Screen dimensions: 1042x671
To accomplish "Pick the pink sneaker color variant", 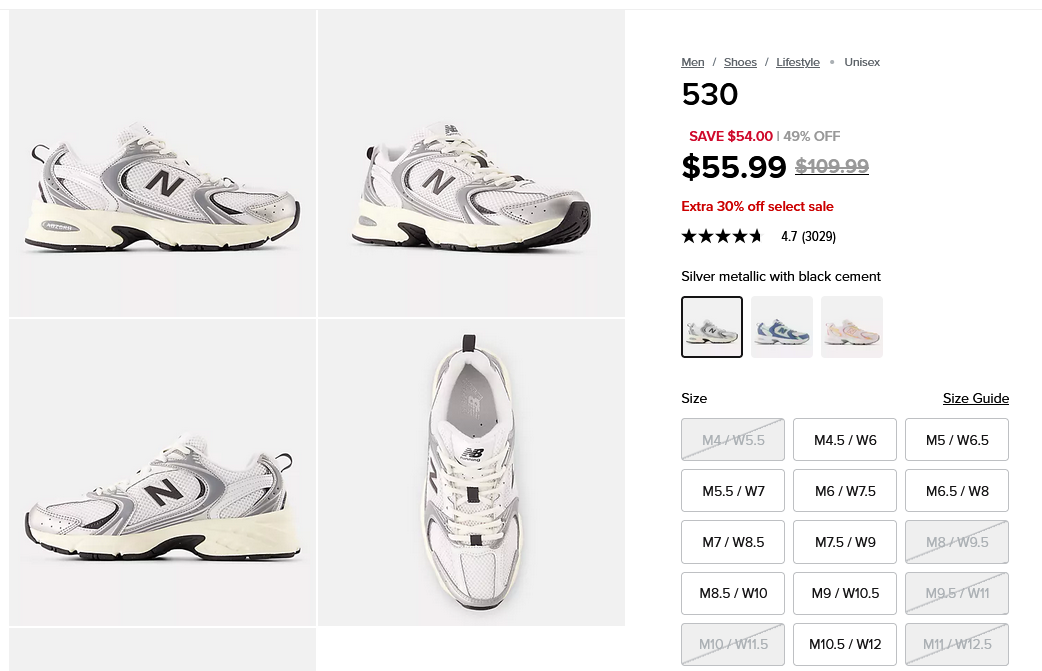I will click(852, 327).
